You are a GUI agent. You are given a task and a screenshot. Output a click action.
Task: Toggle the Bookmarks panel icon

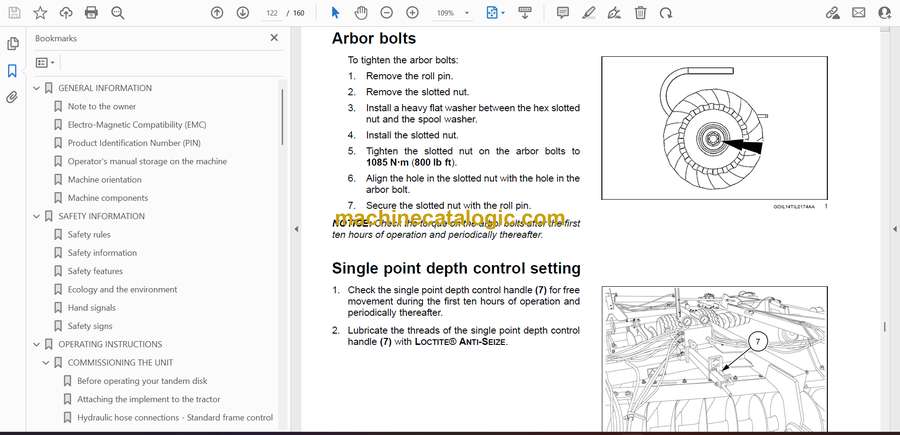(x=12, y=71)
